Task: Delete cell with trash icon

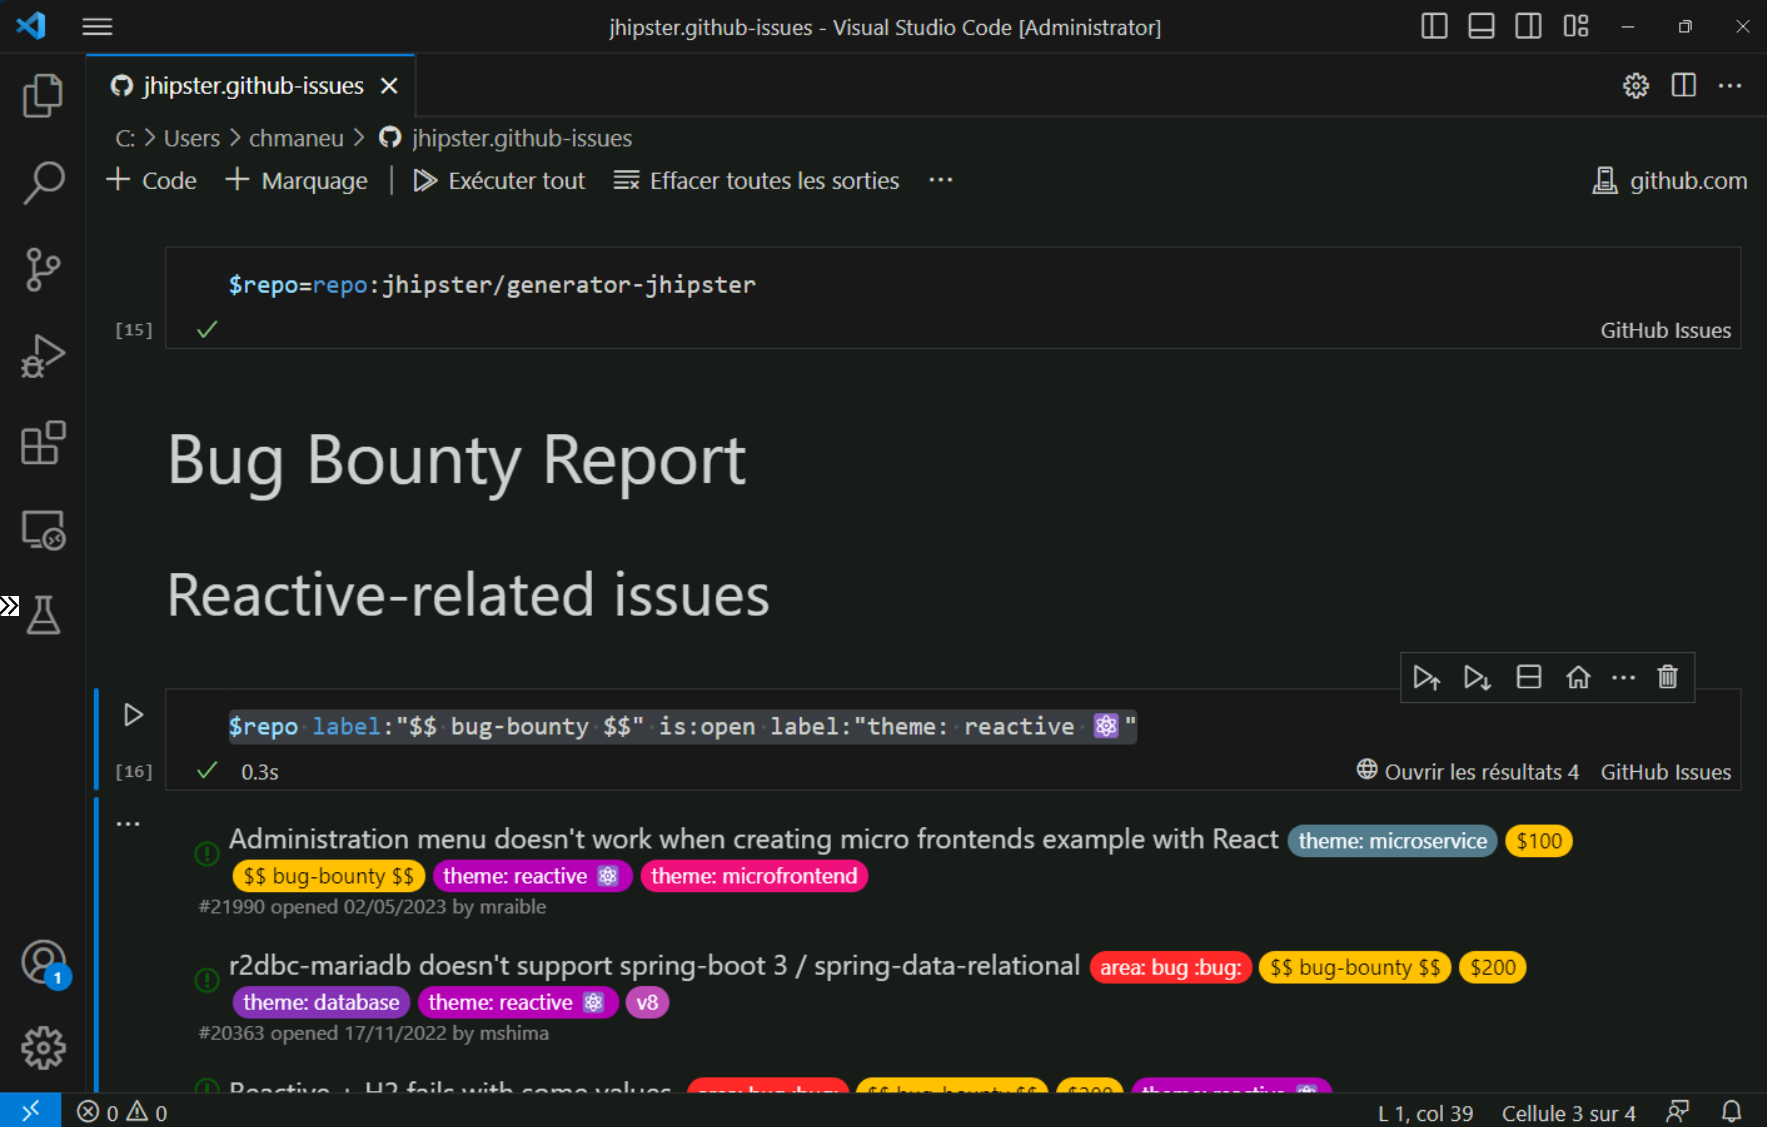Action: tap(1667, 677)
